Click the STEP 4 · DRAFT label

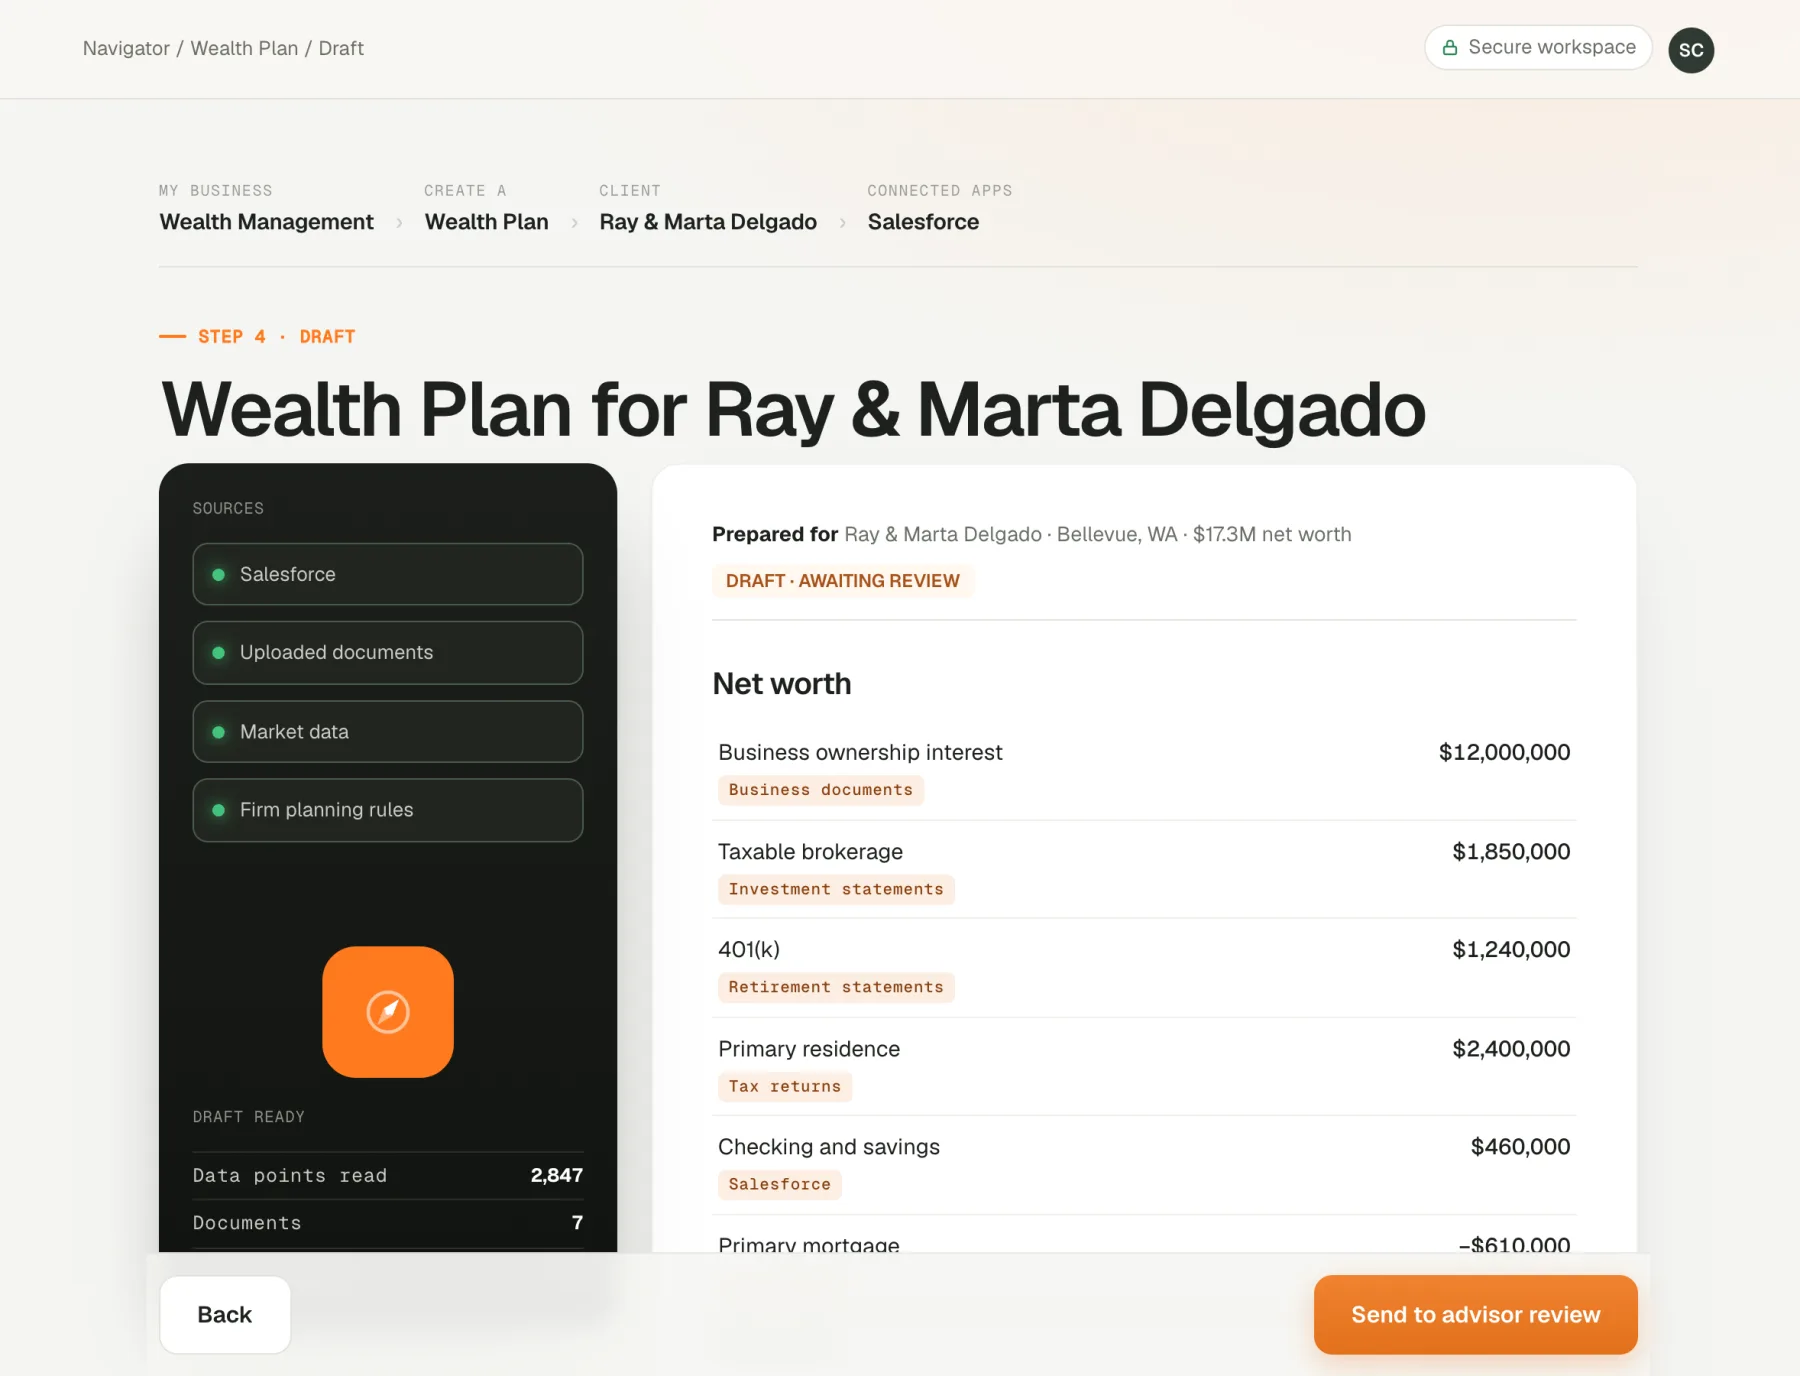(276, 337)
